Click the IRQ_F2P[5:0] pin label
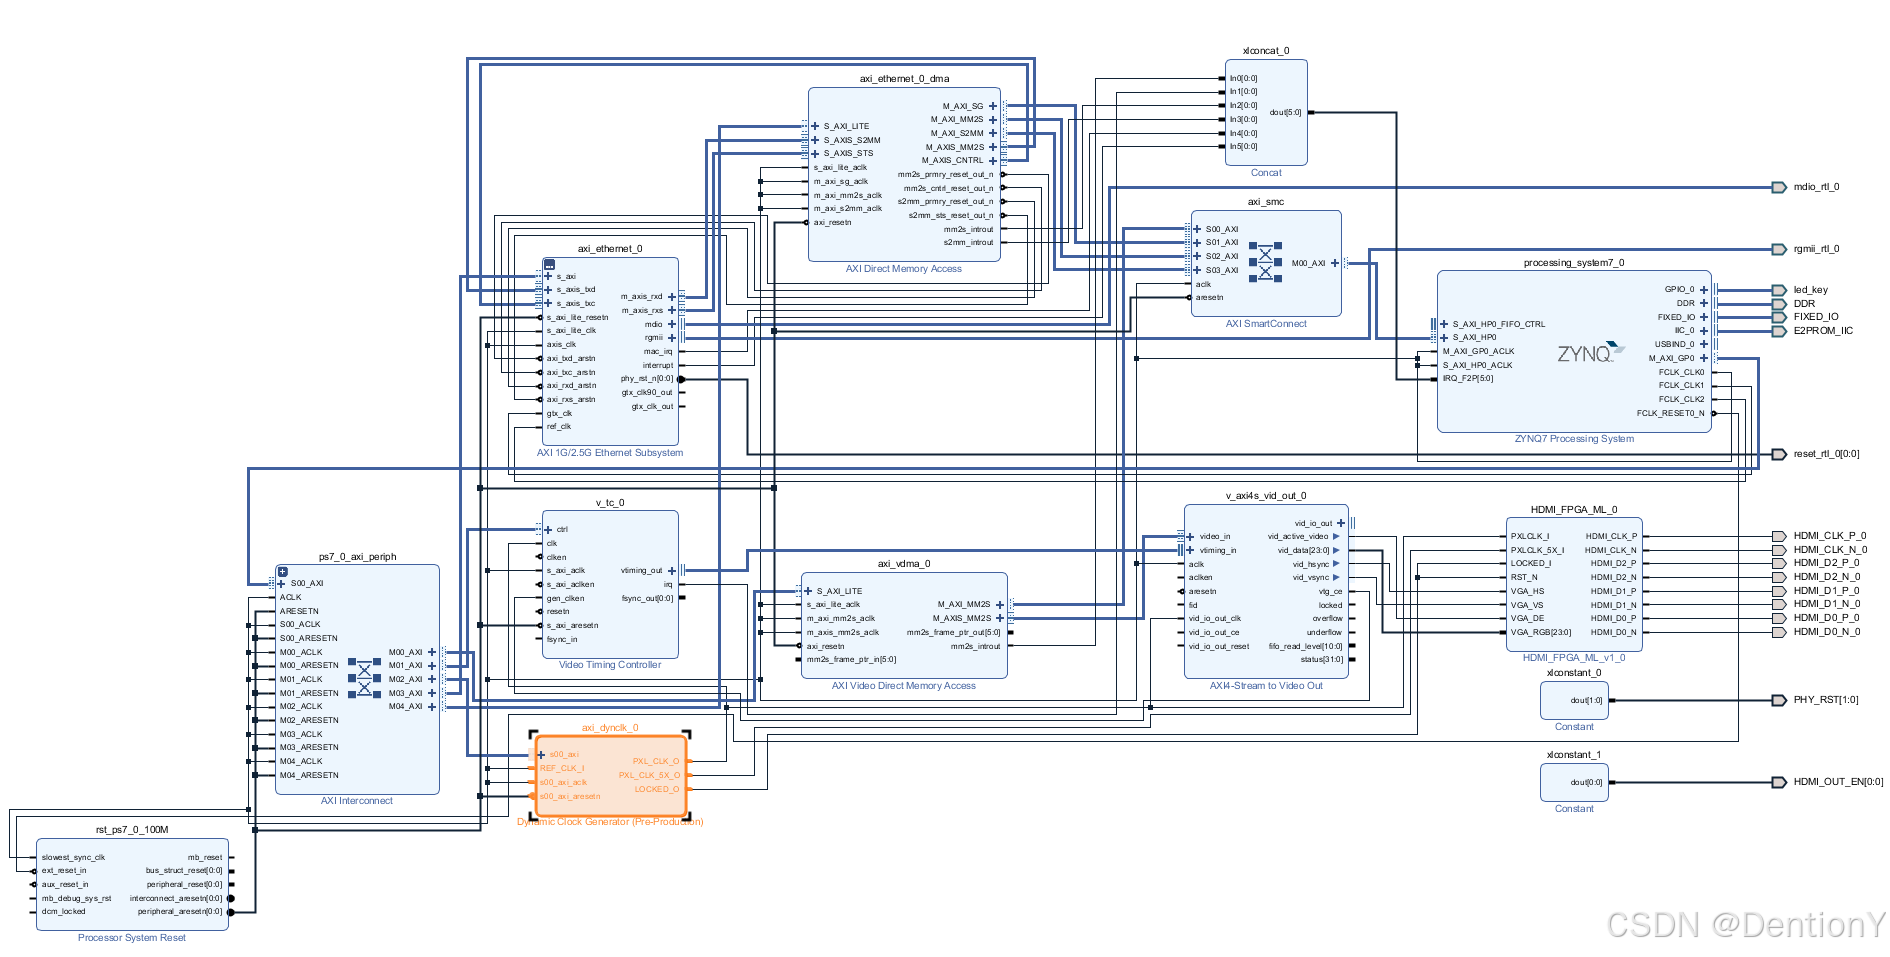The image size is (1890, 957). pos(1468,378)
